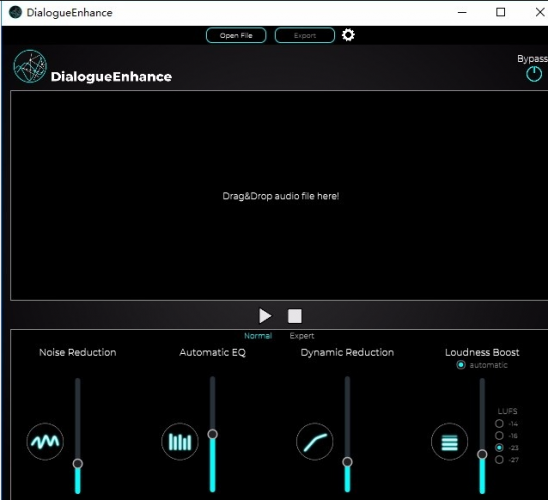Select the -14 LUFS radio button

pos(499,423)
